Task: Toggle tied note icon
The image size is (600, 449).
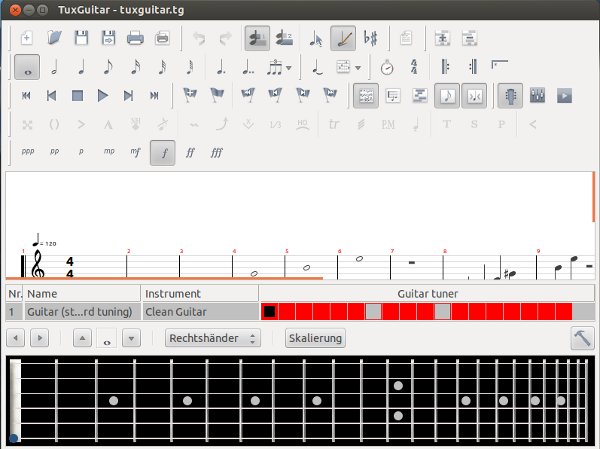Action: [317, 67]
